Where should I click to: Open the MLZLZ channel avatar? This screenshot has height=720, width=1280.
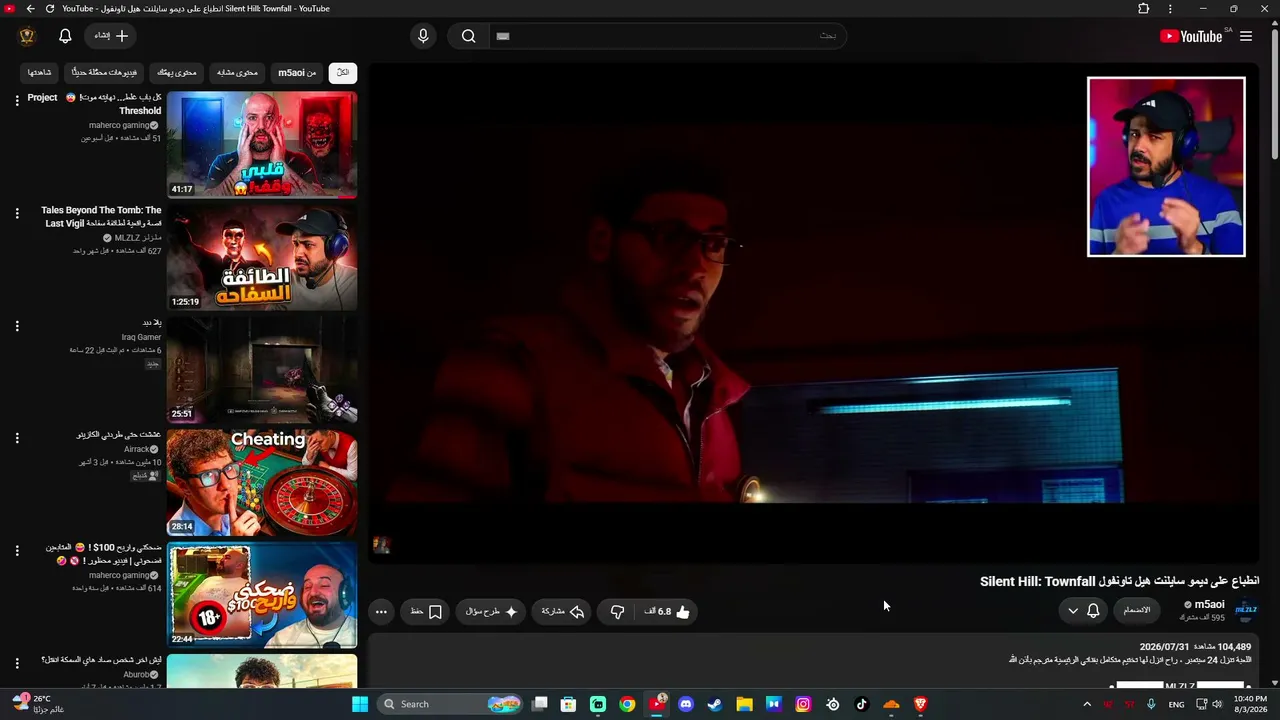(x=1246, y=609)
